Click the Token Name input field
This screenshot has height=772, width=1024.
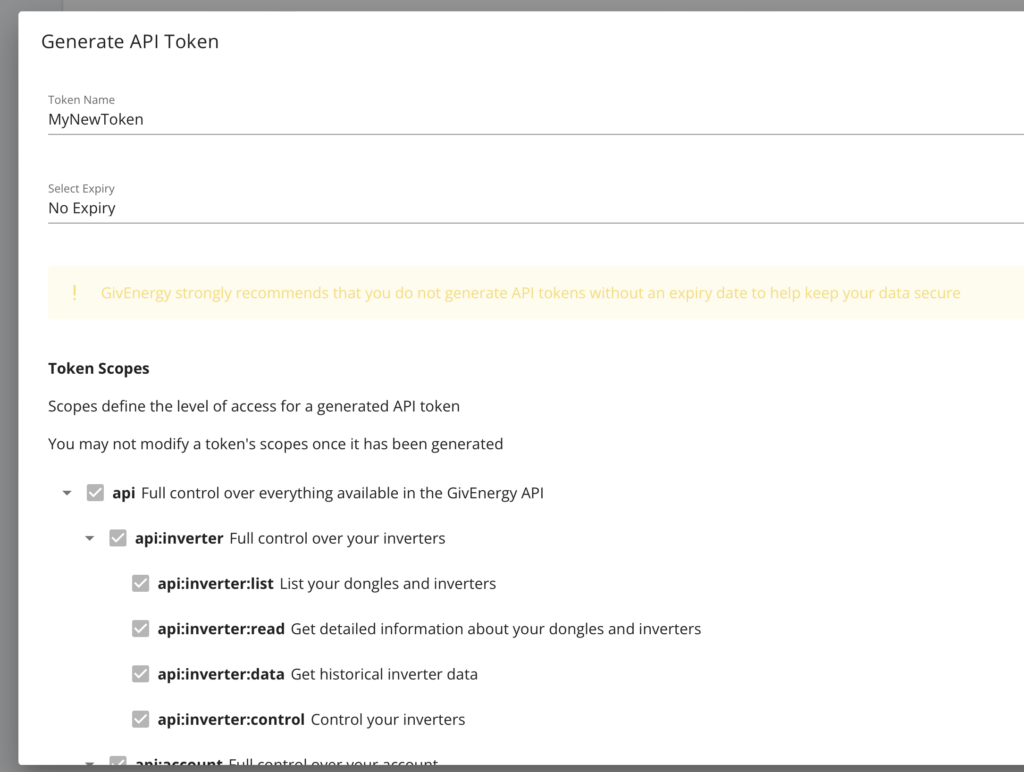pyautogui.click(x=536, y=120)
